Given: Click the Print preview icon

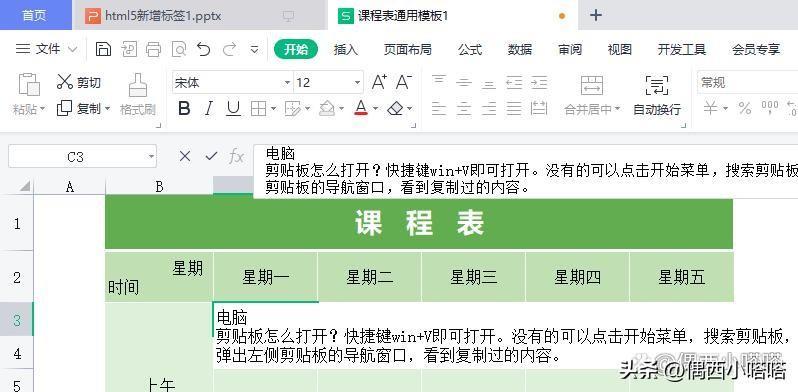Looking at the screenshot, I should pyautogui.click(x=179, y=49).
